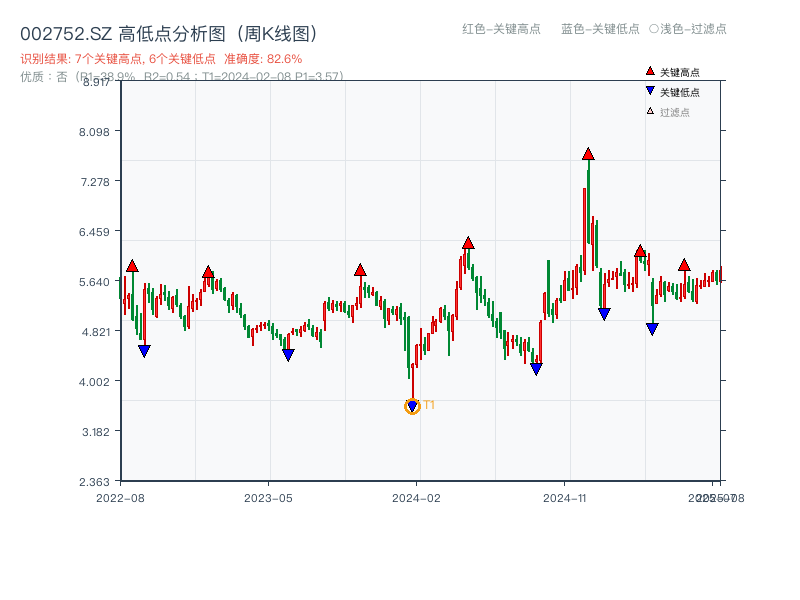Click the white triangle filter-point legend icon
This screenshot has width=800, height=600.
click(650, 111)
